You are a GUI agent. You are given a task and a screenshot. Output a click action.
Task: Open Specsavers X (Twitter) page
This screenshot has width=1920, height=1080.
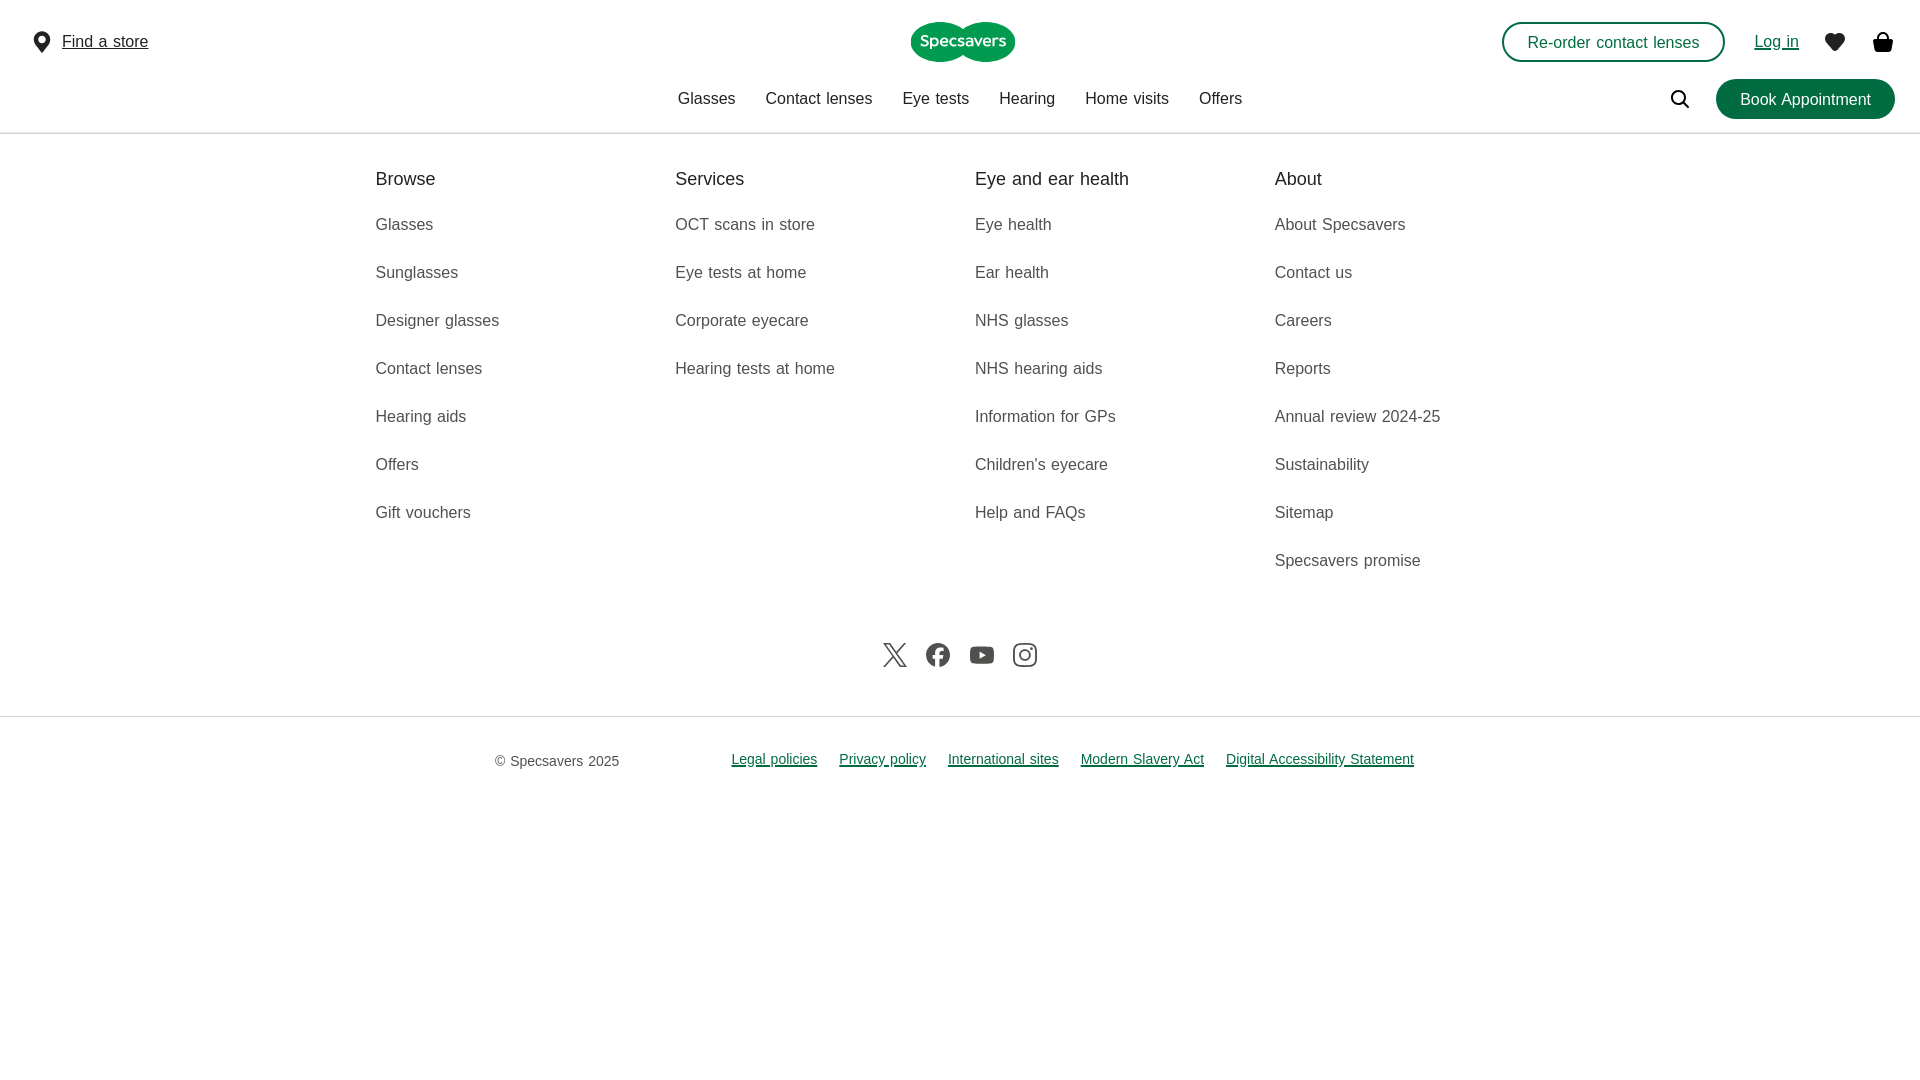pyautogui.click(x=894, y=655)
